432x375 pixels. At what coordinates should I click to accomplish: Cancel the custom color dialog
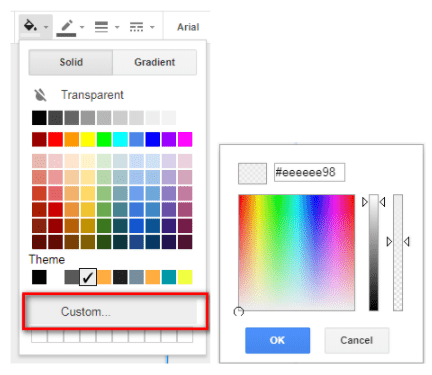pyautogui.click(x=357, y=340)
